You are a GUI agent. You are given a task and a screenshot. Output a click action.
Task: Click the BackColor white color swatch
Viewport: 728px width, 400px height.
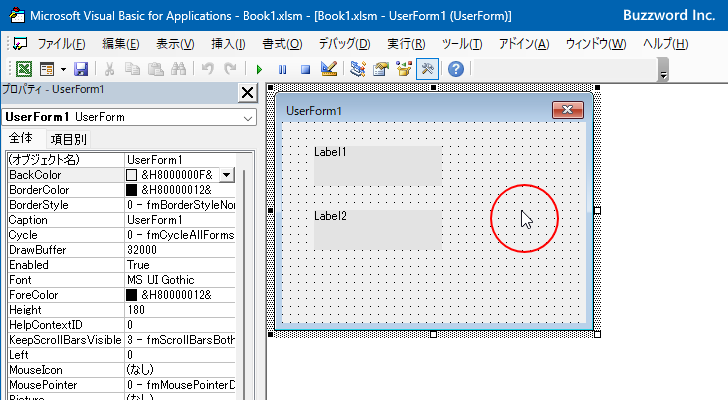[131, 175]
